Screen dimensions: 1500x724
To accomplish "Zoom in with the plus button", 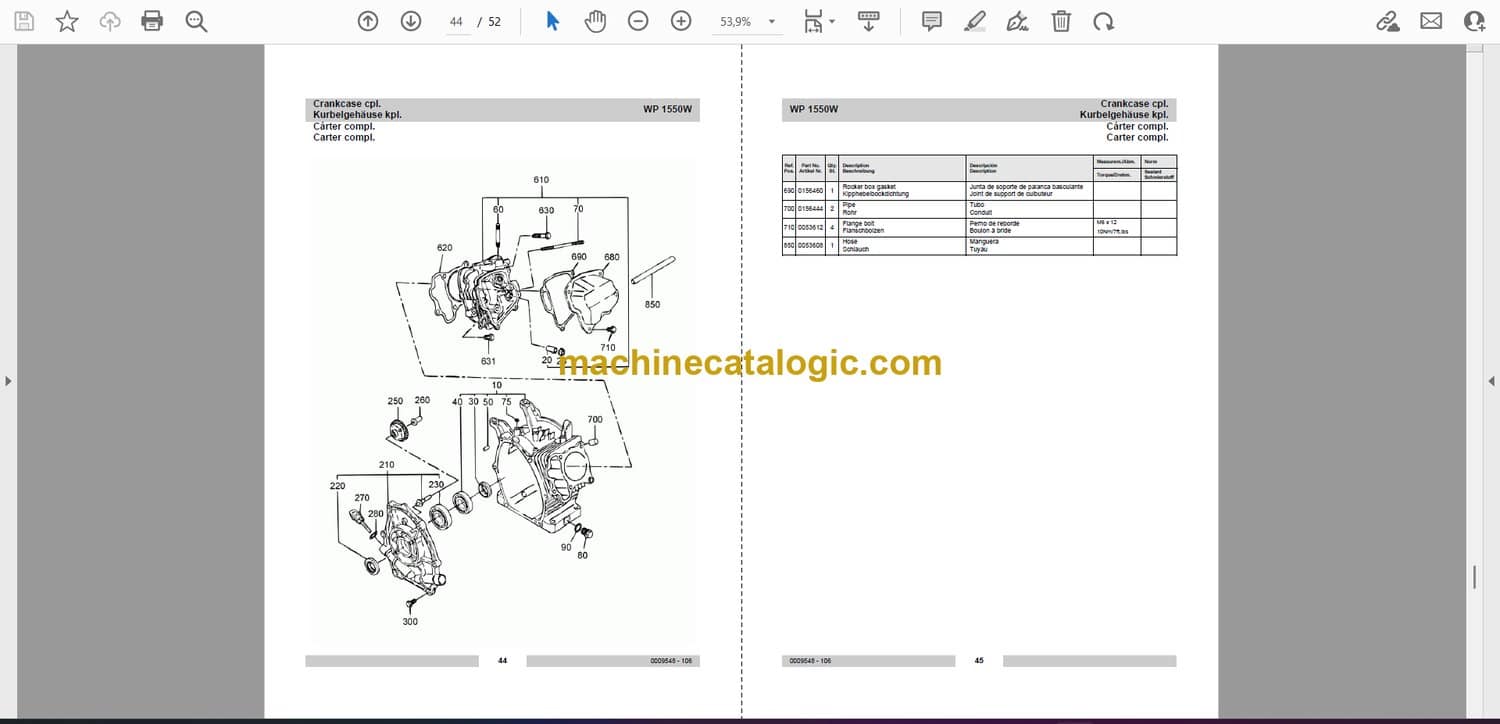I will coord(681,21).
